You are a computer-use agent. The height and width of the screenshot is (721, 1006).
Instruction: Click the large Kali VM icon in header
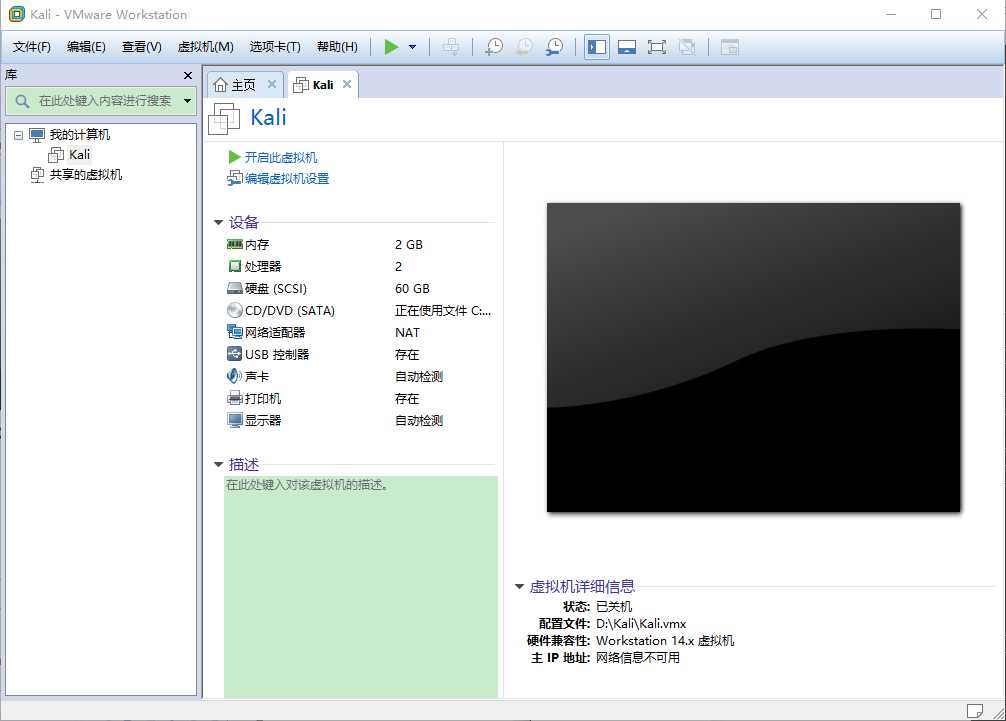click(x=225, y=119)
